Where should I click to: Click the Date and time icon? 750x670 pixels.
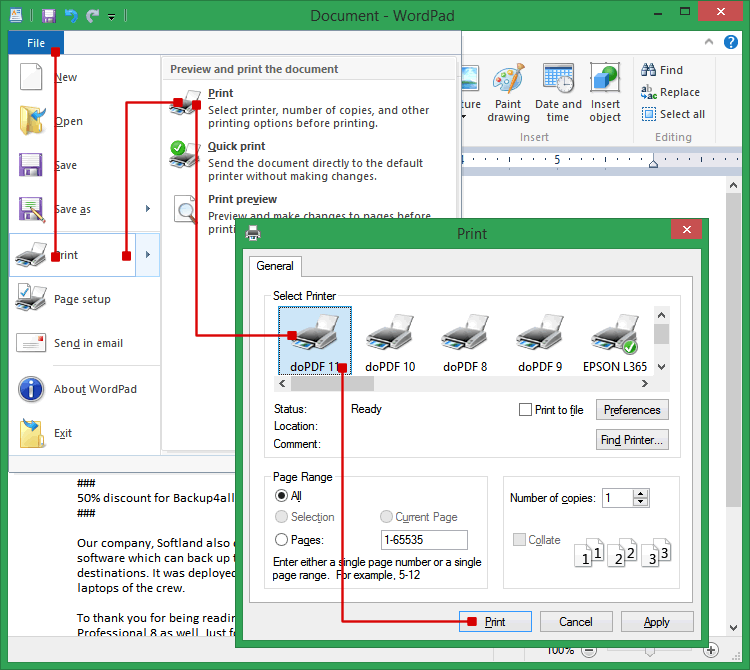pyautogui.click(x=558, y=78)
